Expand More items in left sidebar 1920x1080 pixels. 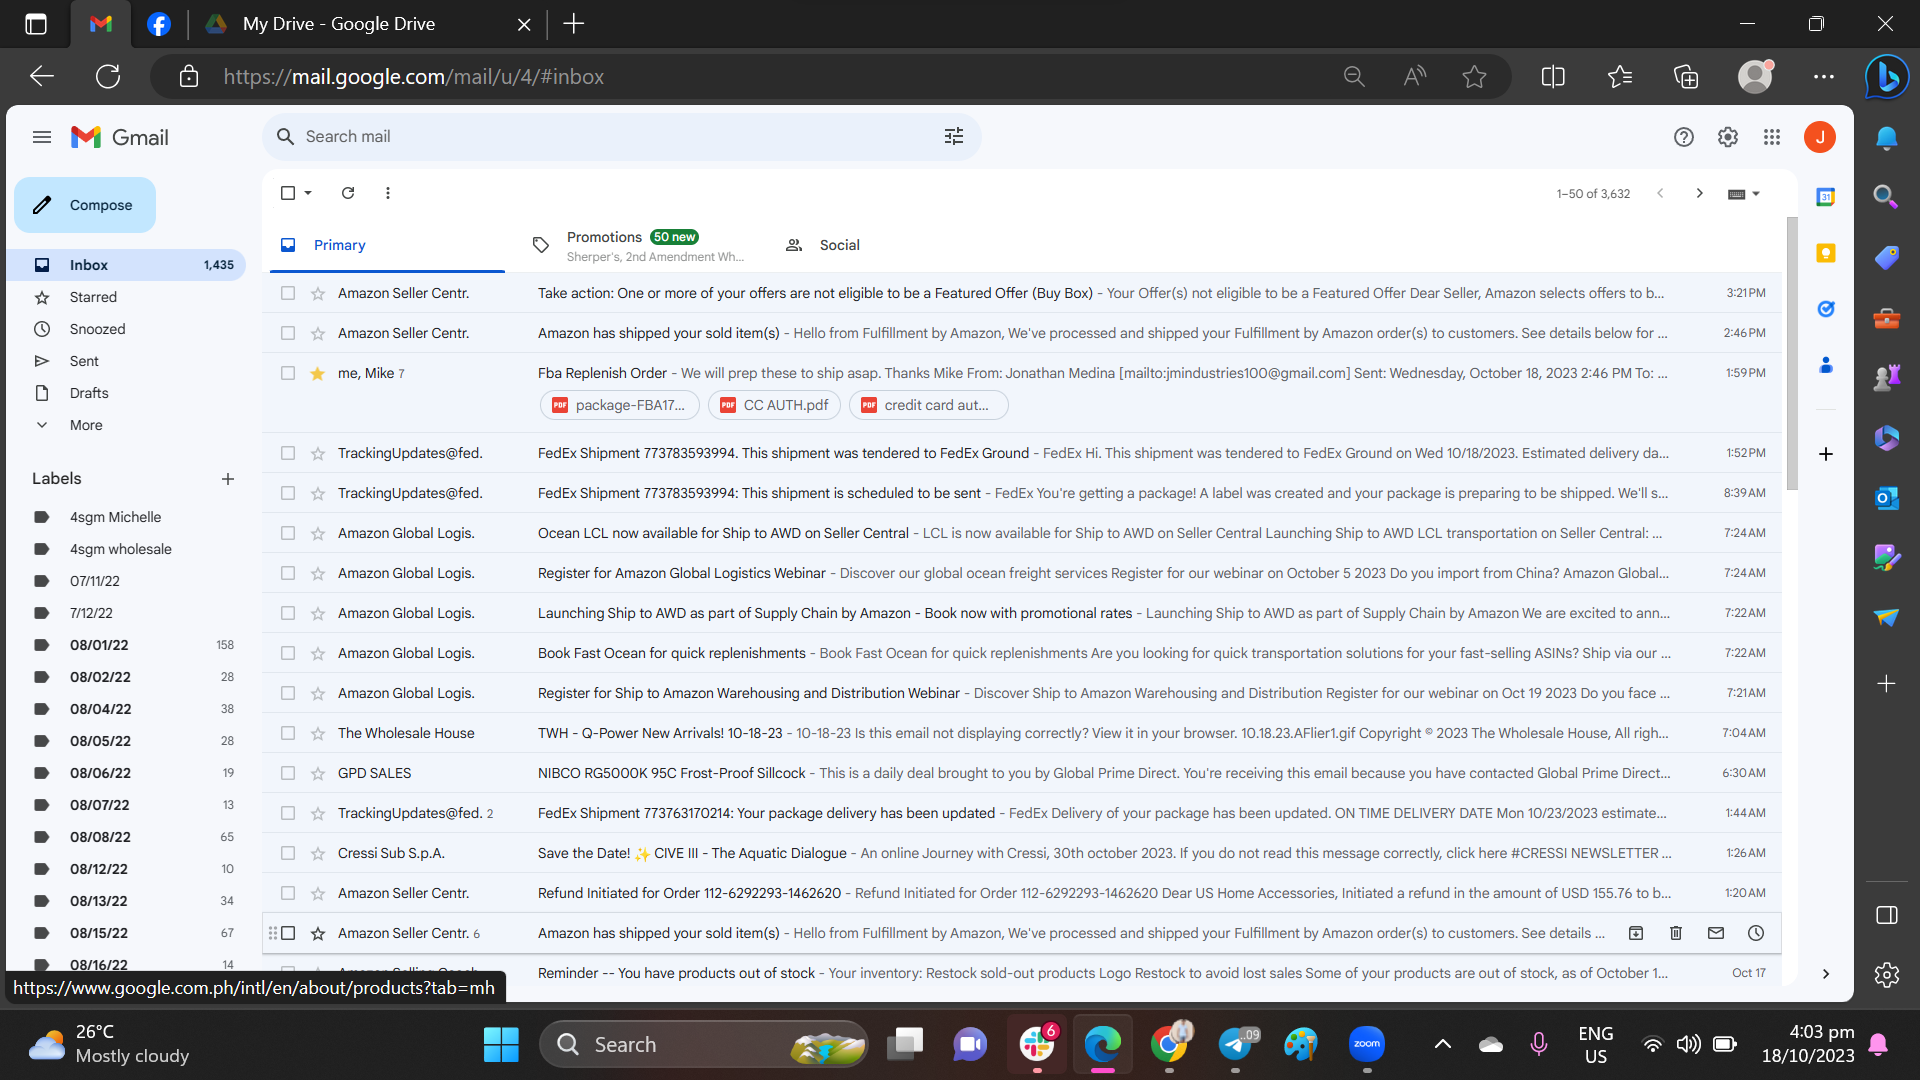click(x=86, y=425)
